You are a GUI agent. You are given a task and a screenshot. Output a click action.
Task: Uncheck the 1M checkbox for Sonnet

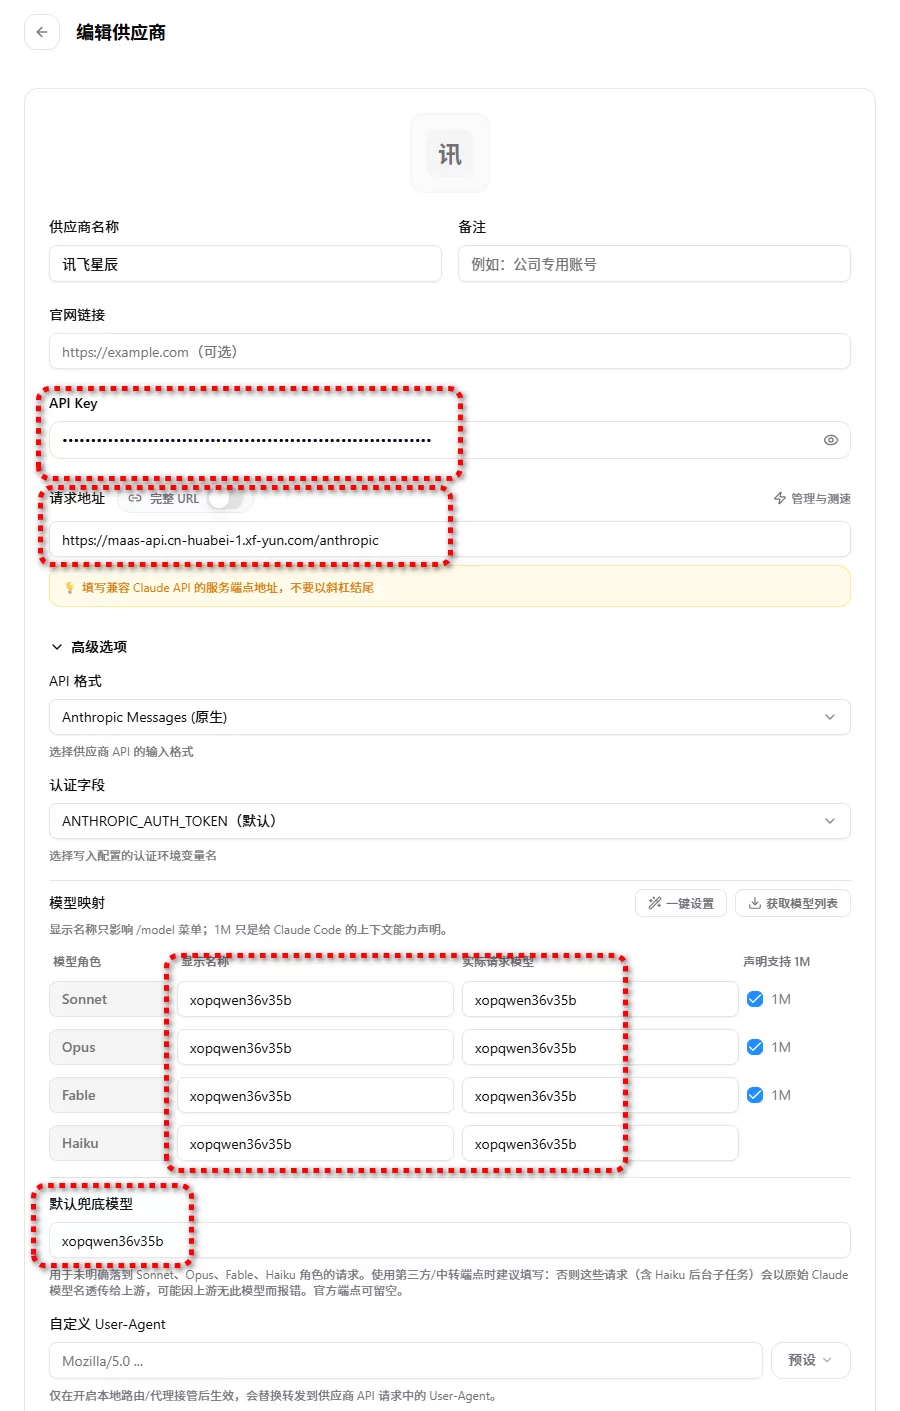coord(755,999)
